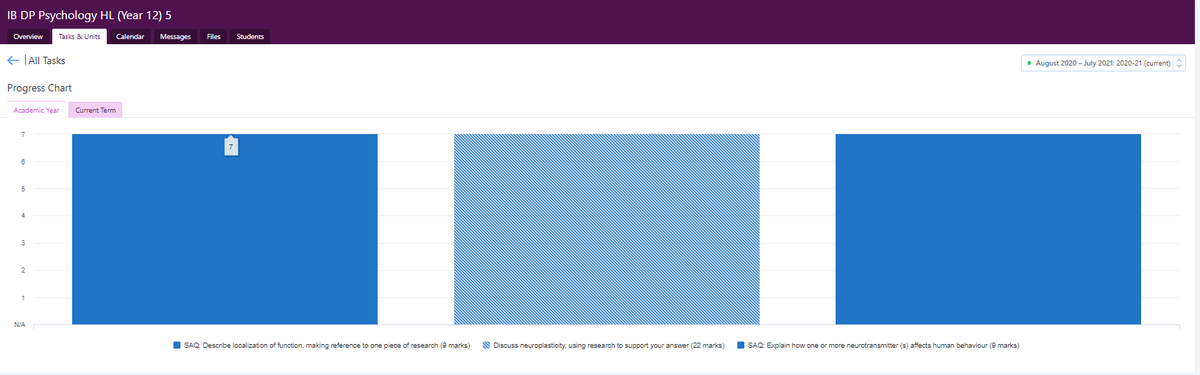Toggle legend swatch for SAQ neurotransmitter task

point(740,345)
